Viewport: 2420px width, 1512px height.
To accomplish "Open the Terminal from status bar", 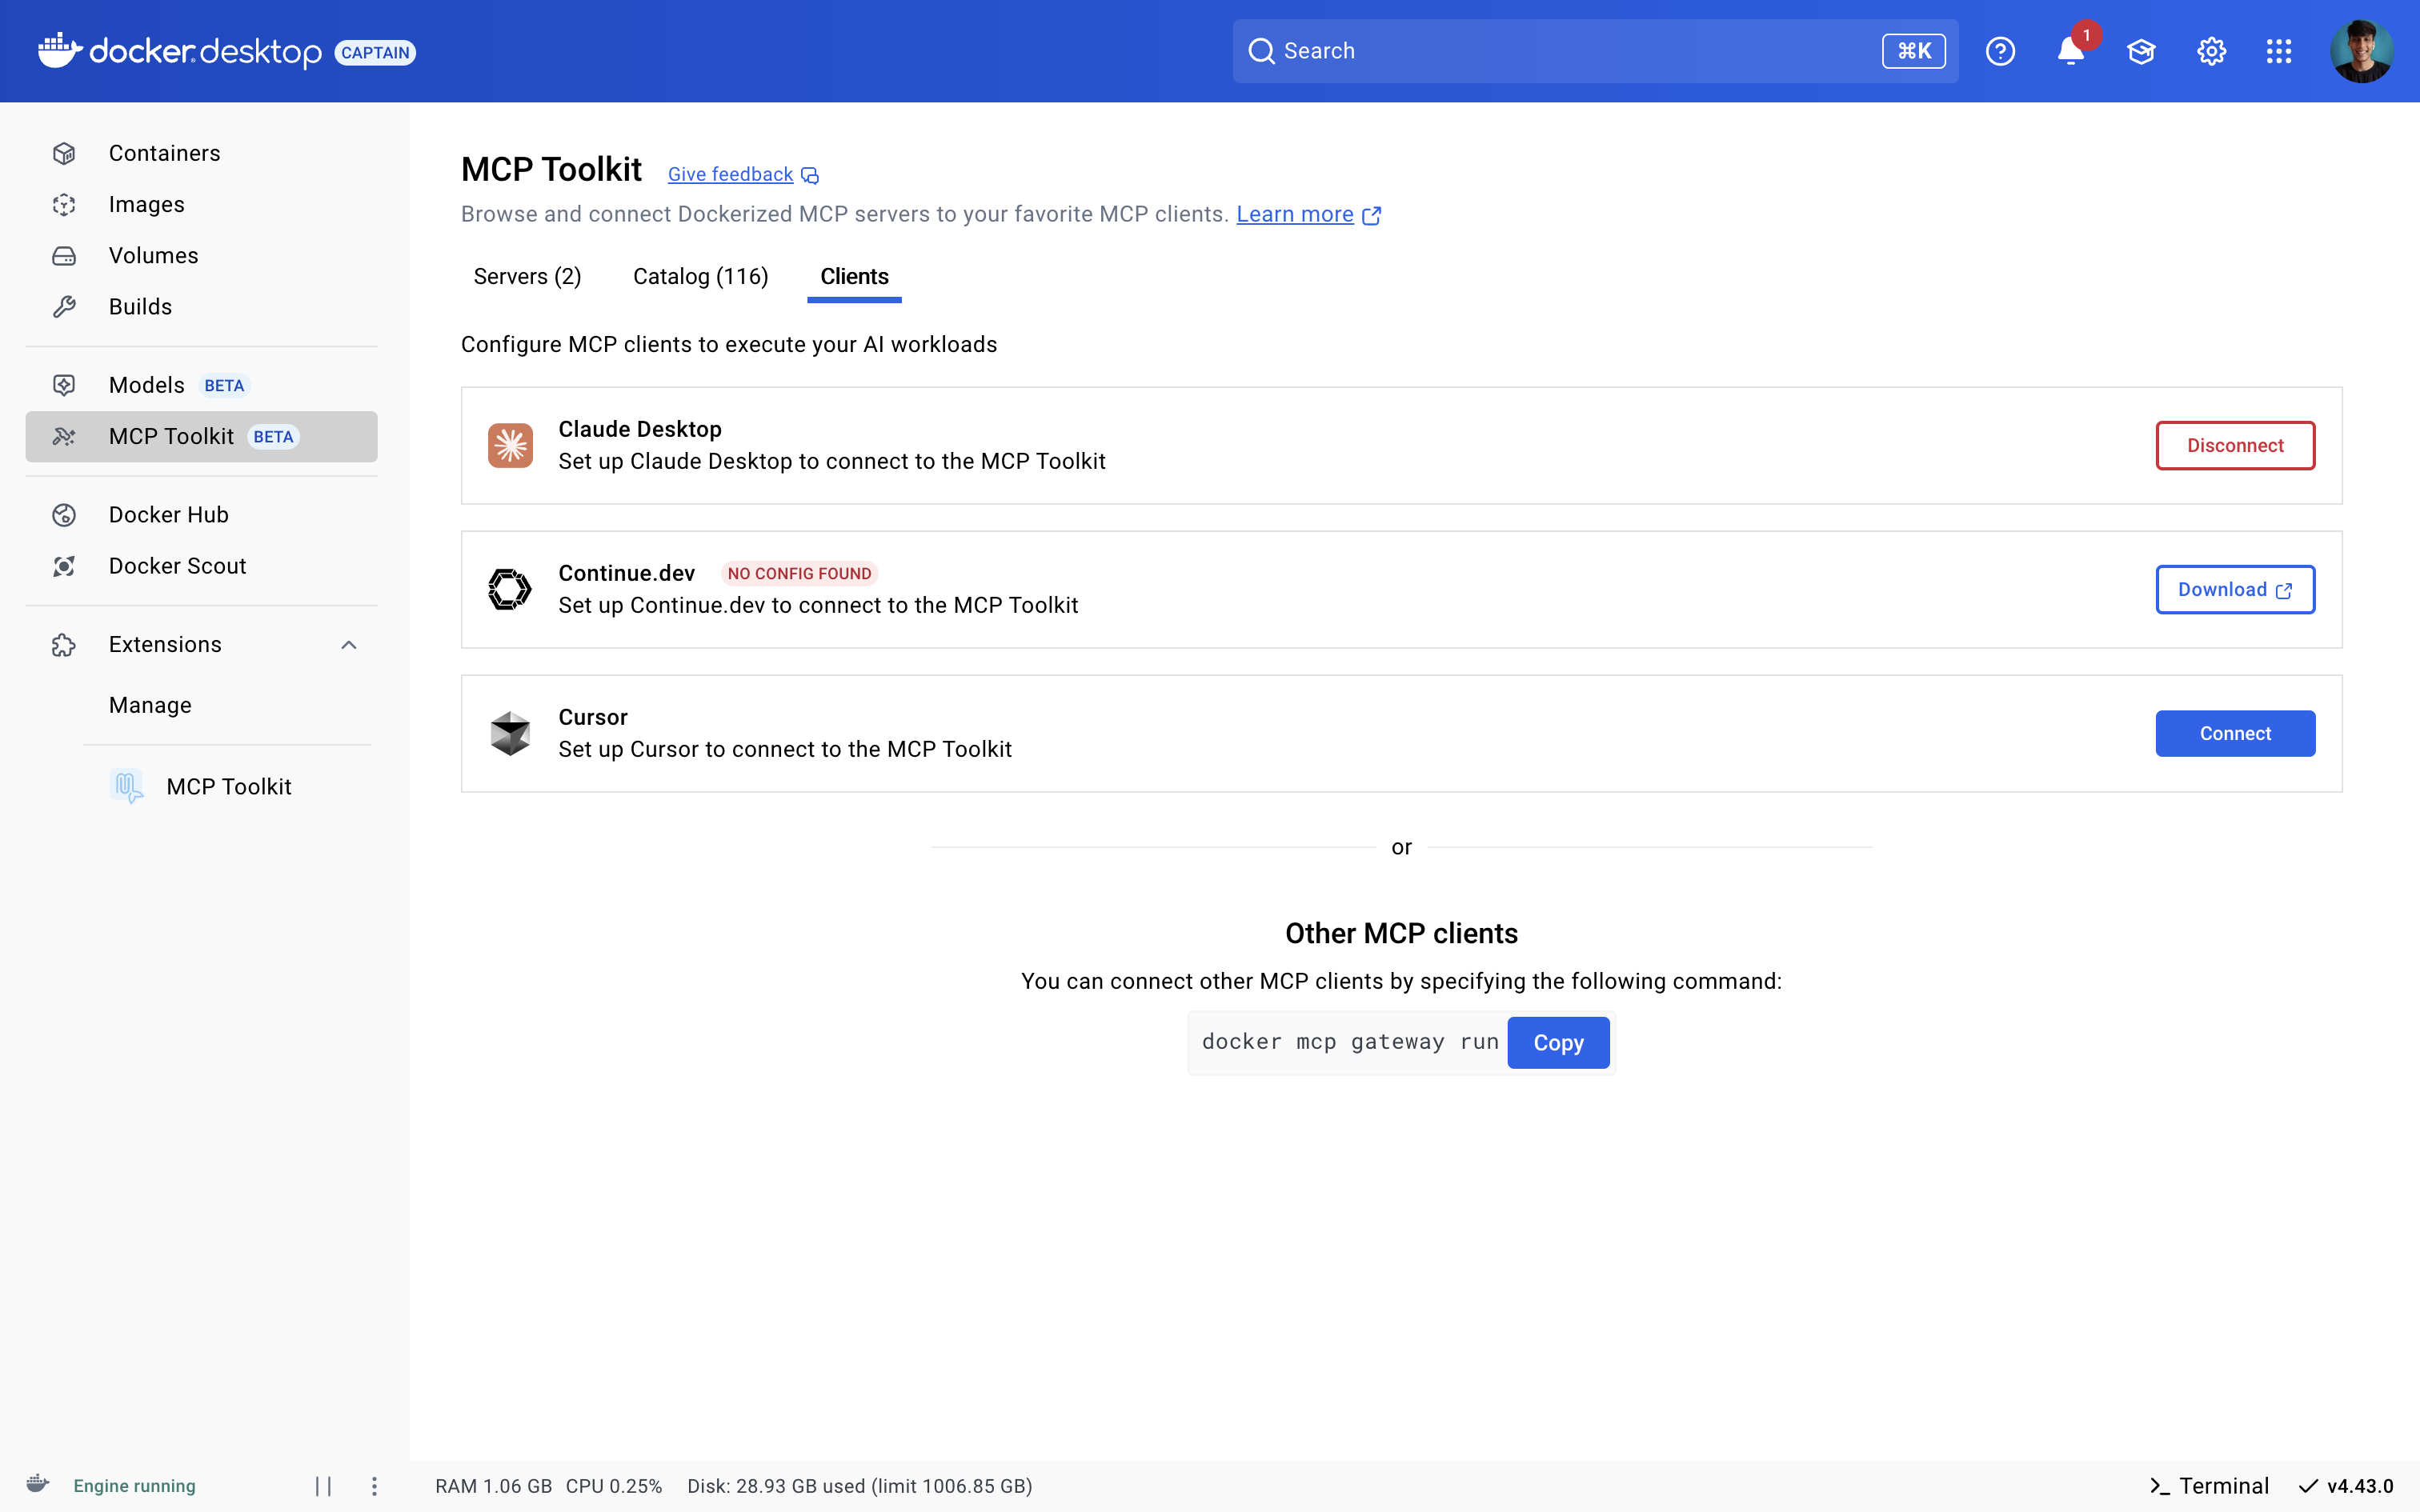I will [x=2209, y=1486].
